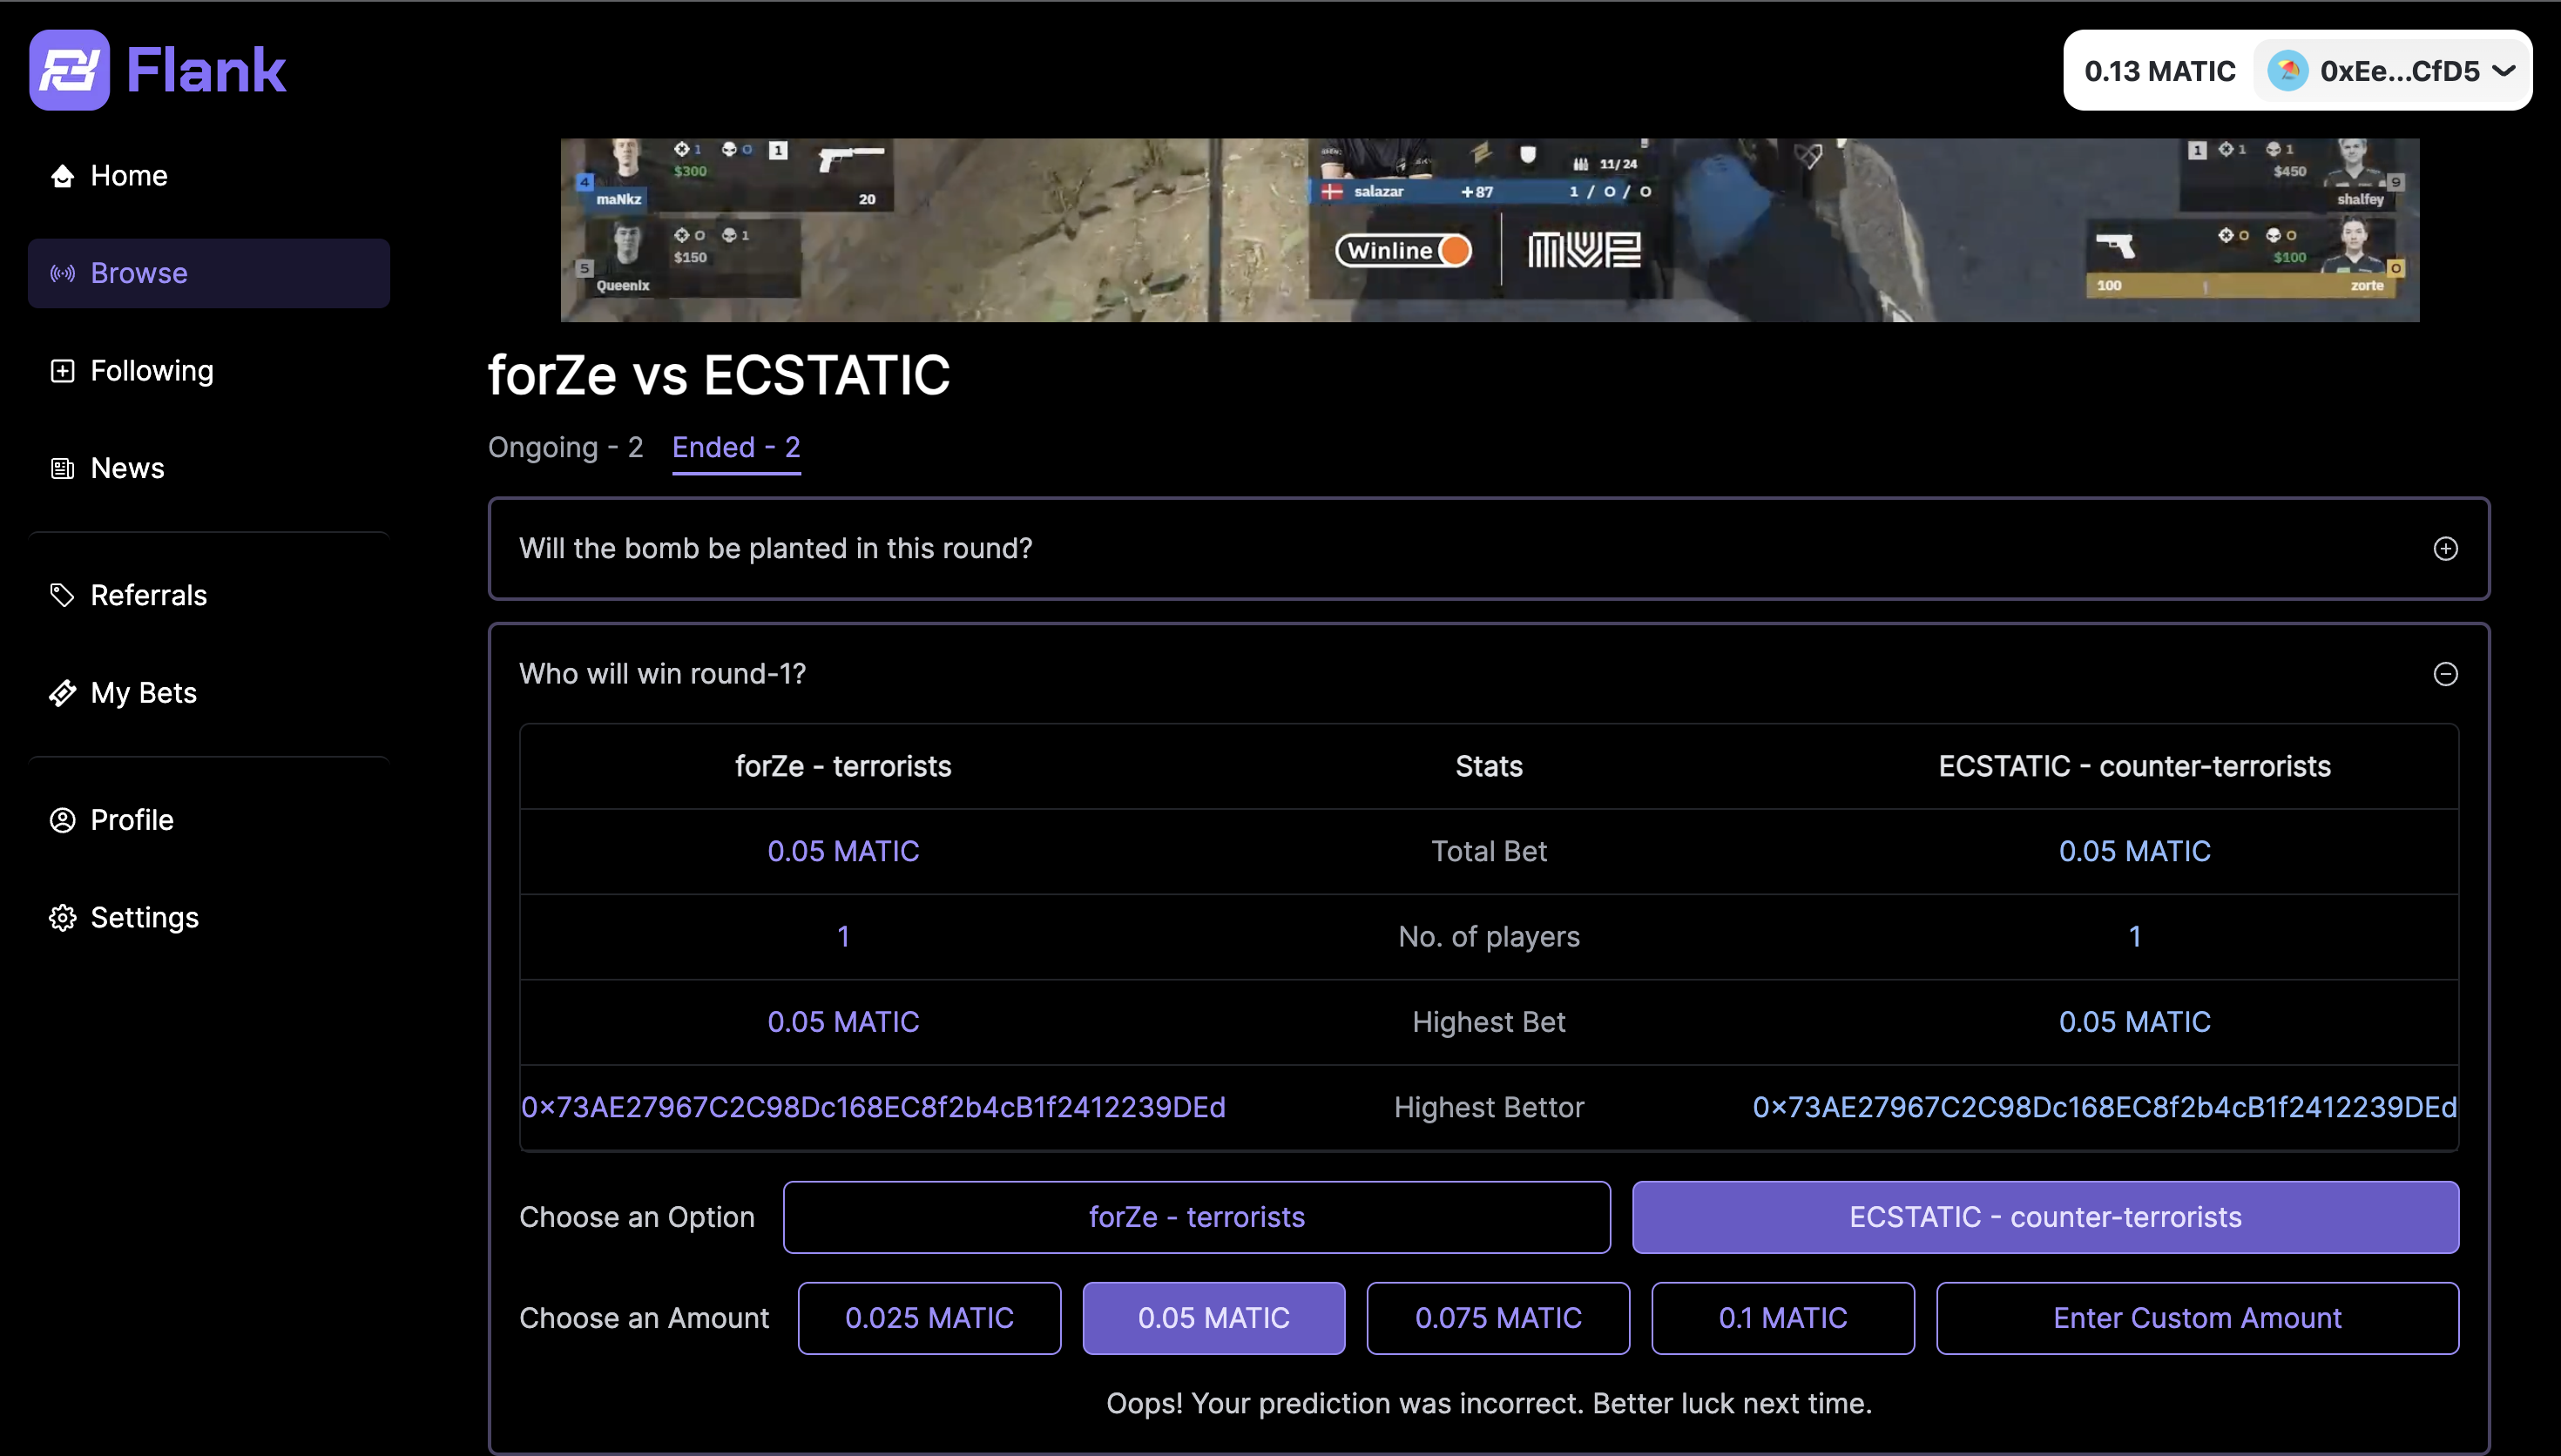Click the Flank logo icon
This screenshot has width=2561, height=1456.
[x=69, y=70]
